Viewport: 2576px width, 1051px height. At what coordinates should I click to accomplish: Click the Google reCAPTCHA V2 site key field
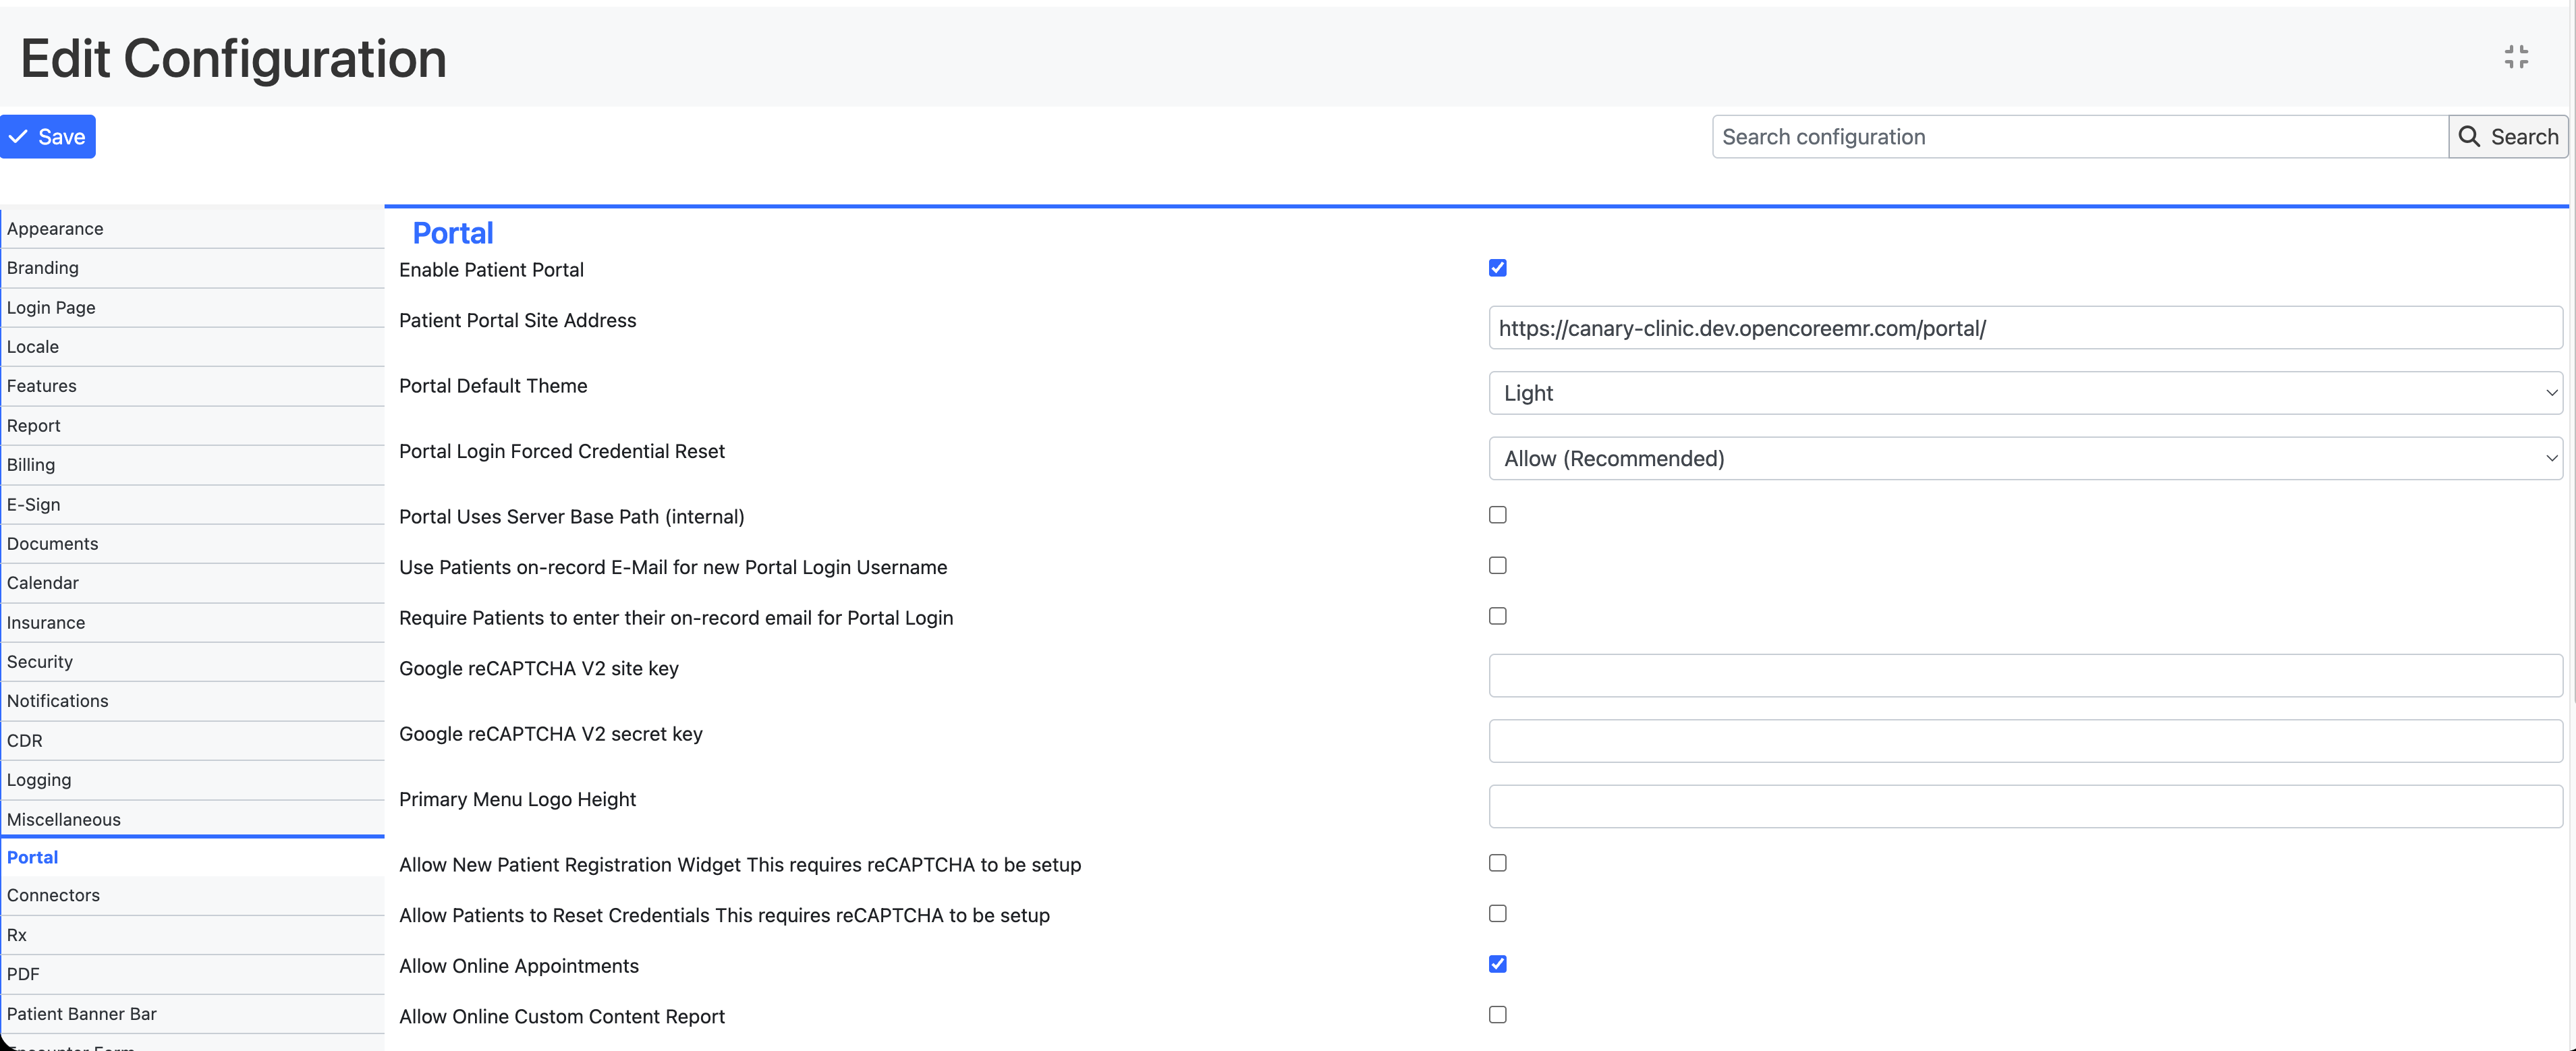click(2022, 675)
